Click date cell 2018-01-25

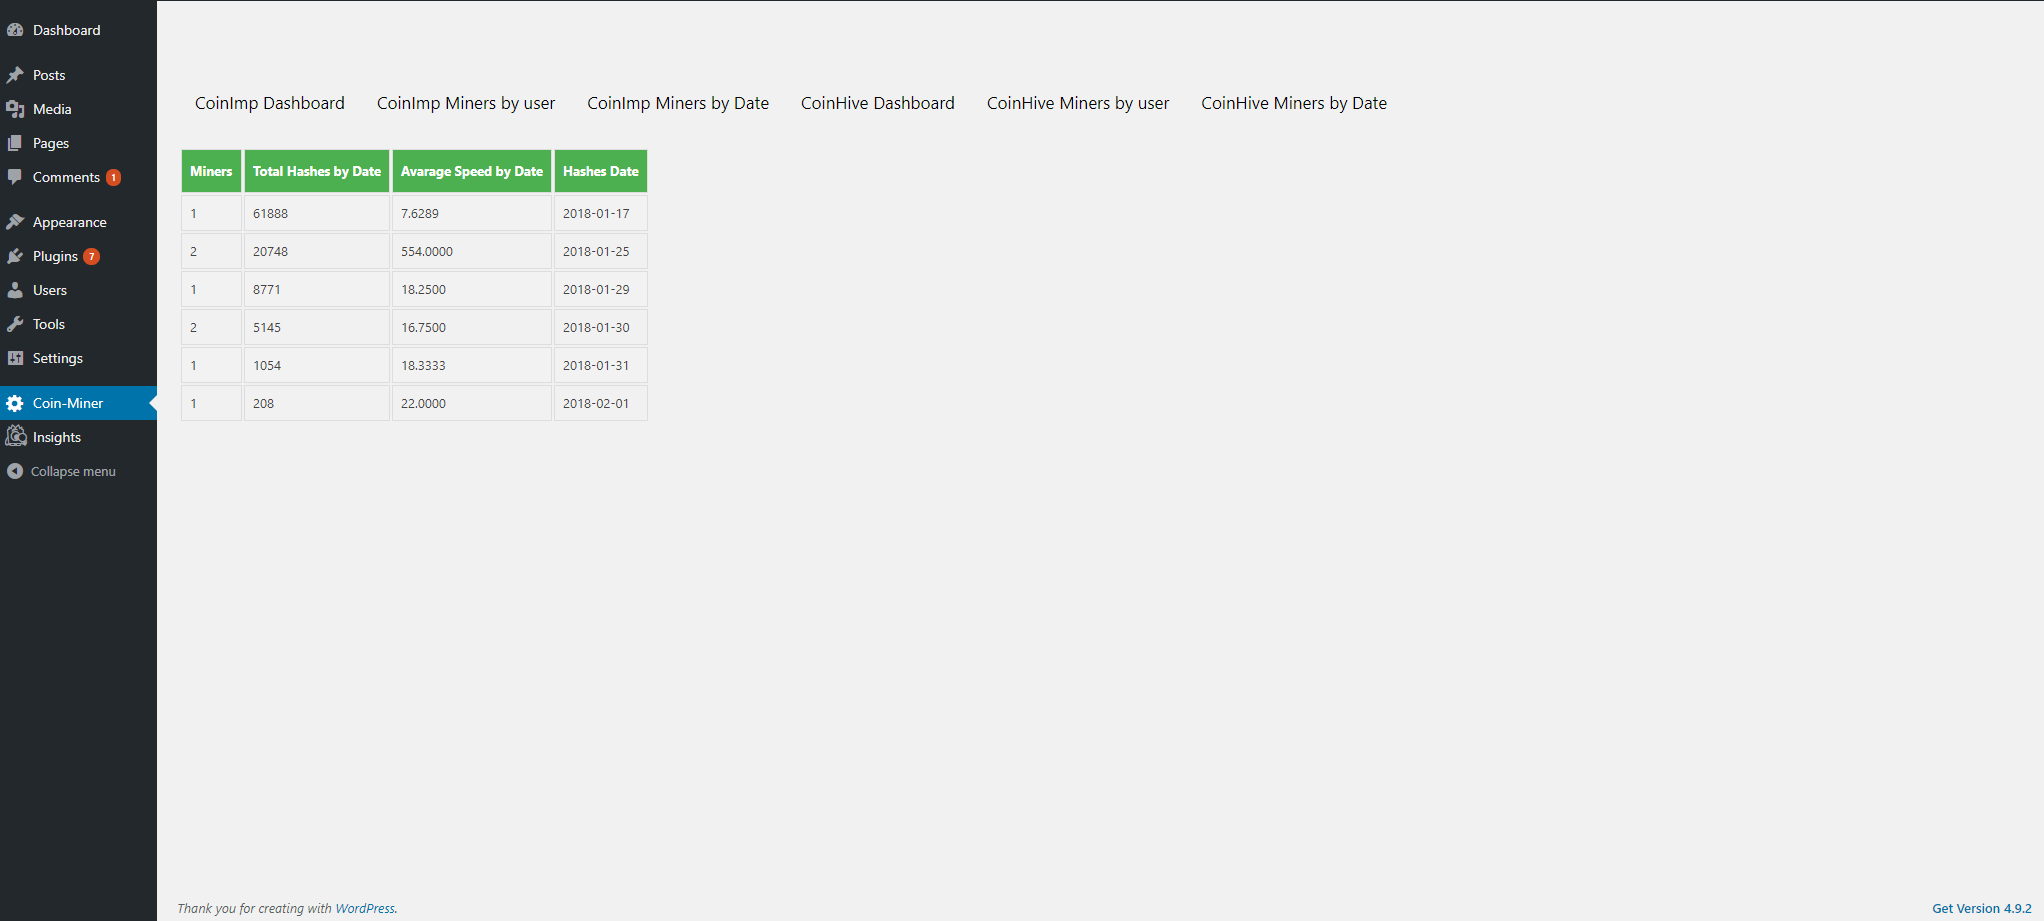(601, 251)
